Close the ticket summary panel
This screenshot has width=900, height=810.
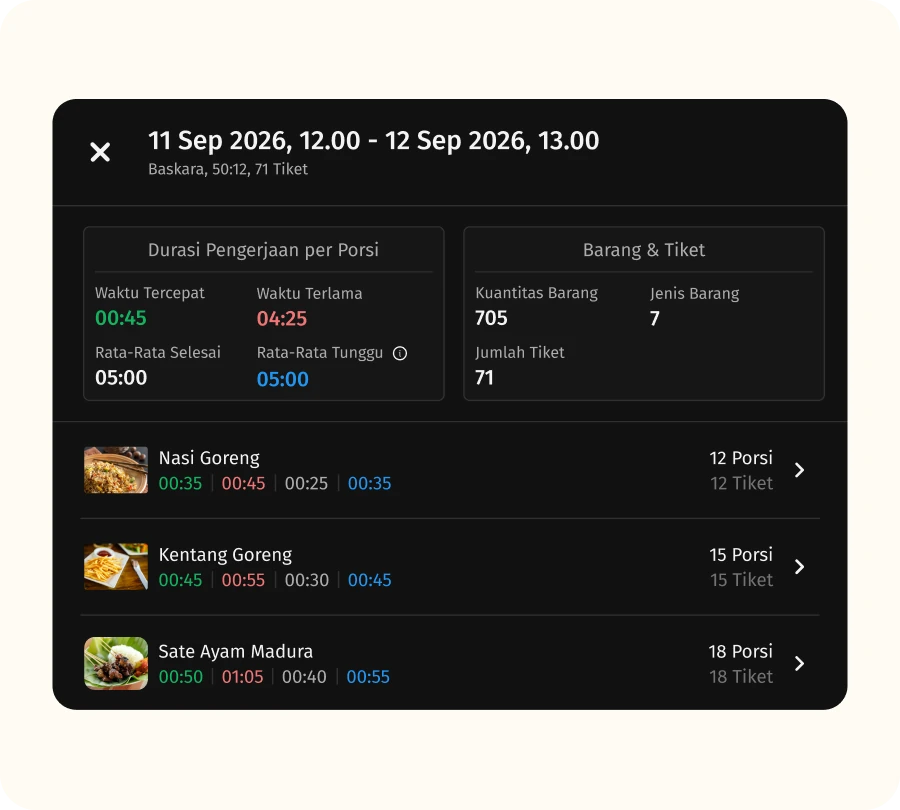tap(100, 152)
